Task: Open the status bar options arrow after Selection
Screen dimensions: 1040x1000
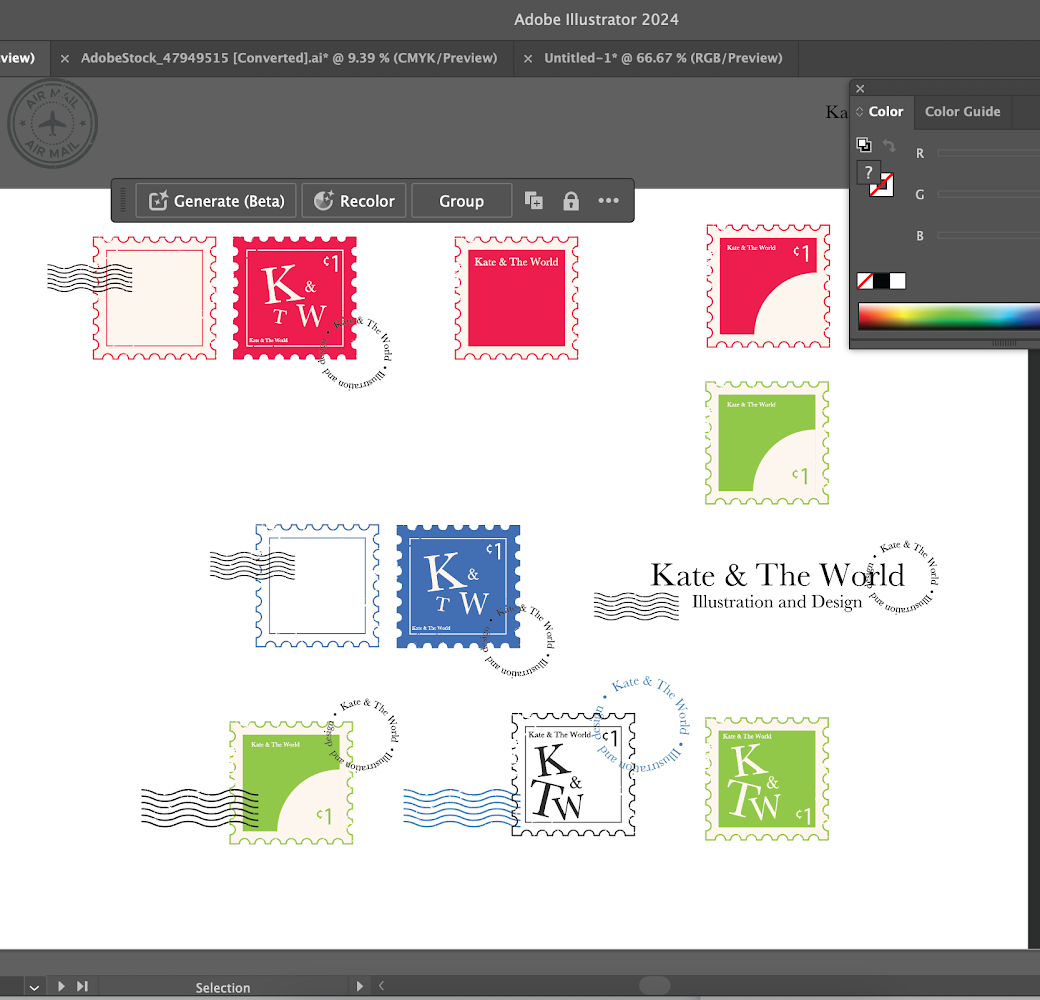Action: (359, 986)
